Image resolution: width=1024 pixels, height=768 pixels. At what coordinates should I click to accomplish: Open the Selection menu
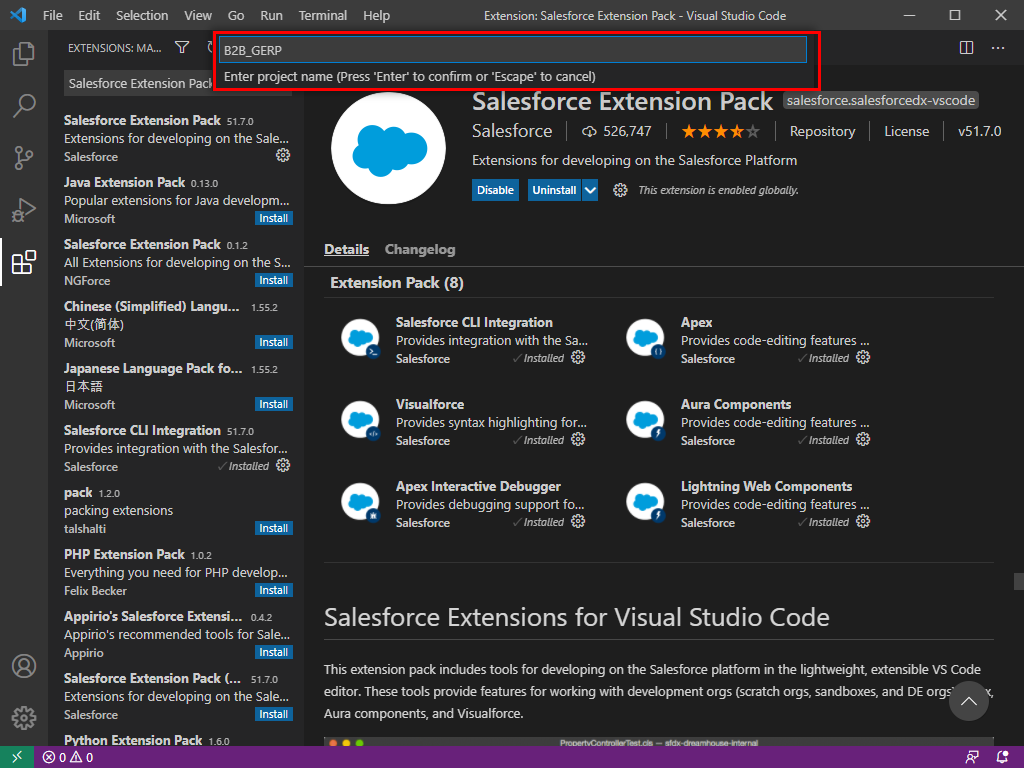coord(142,15)
